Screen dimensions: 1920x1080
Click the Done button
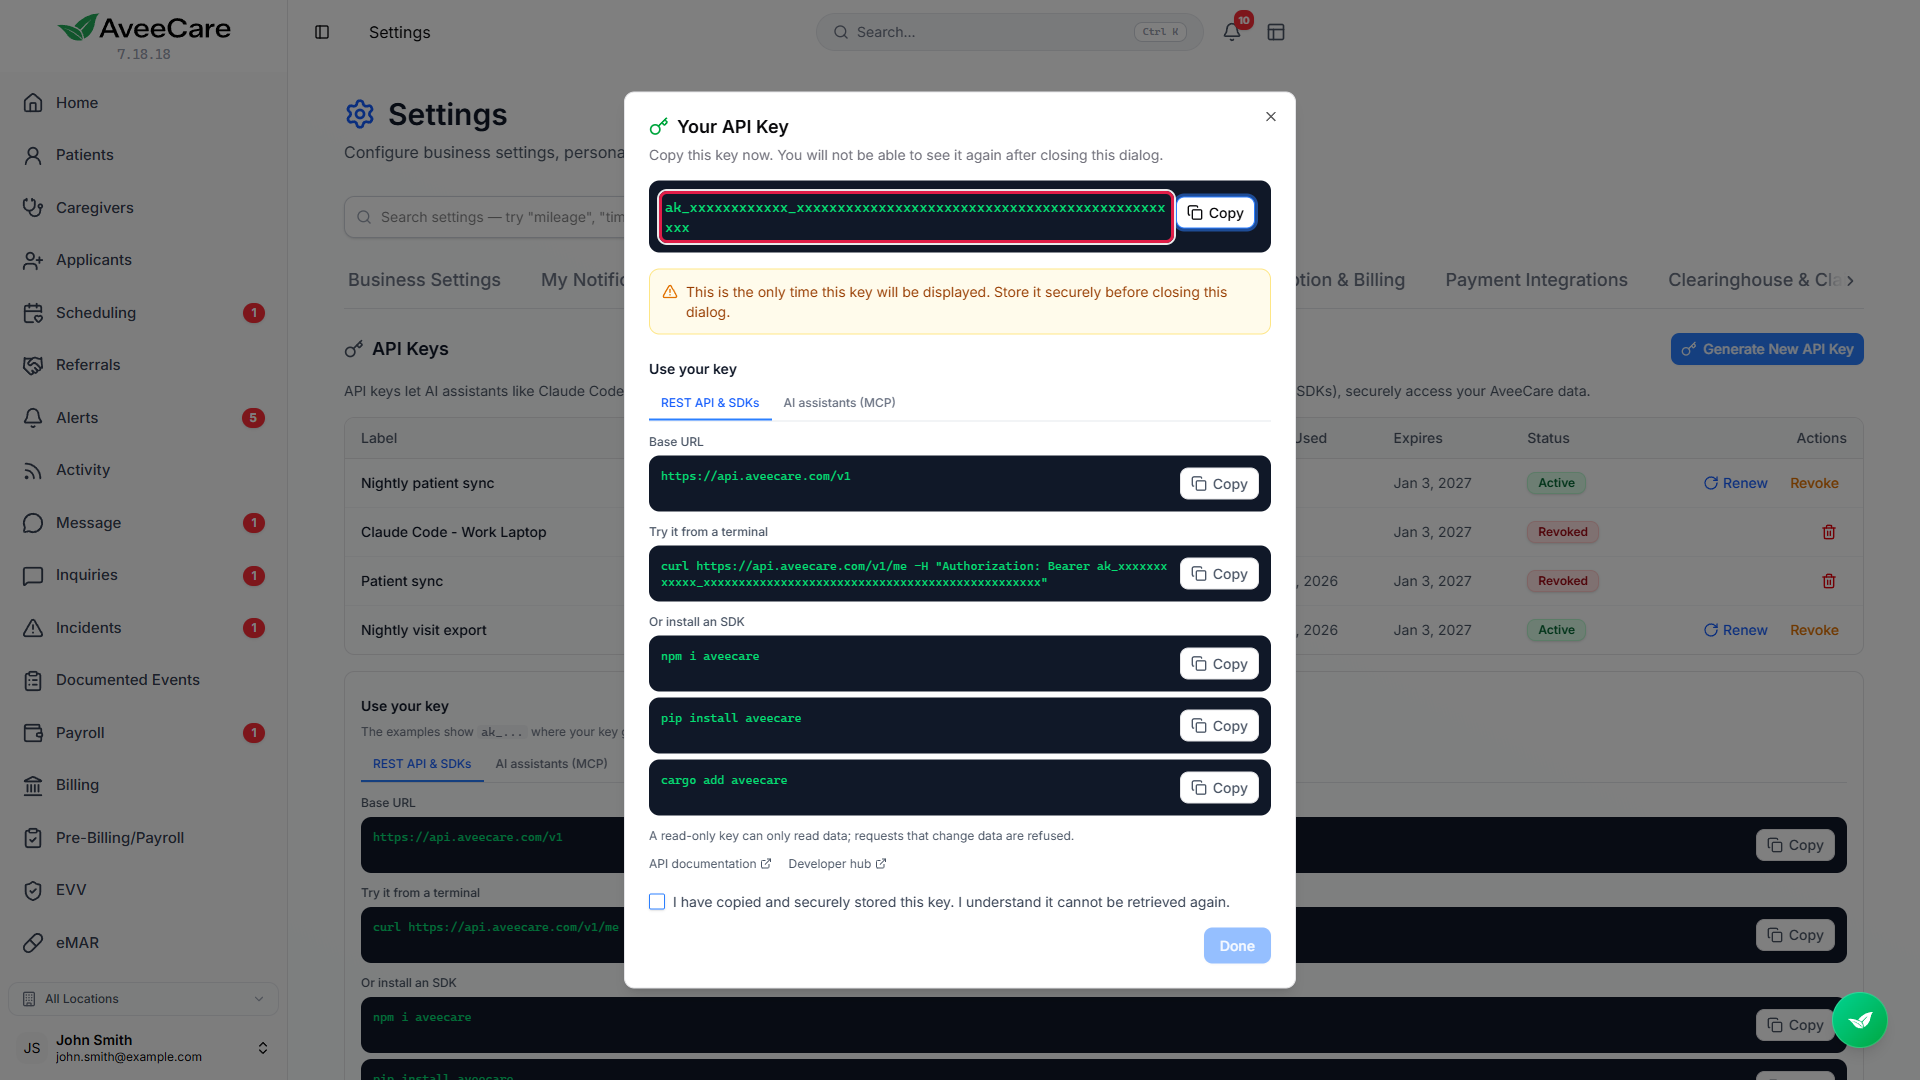tap(1237, 946)
